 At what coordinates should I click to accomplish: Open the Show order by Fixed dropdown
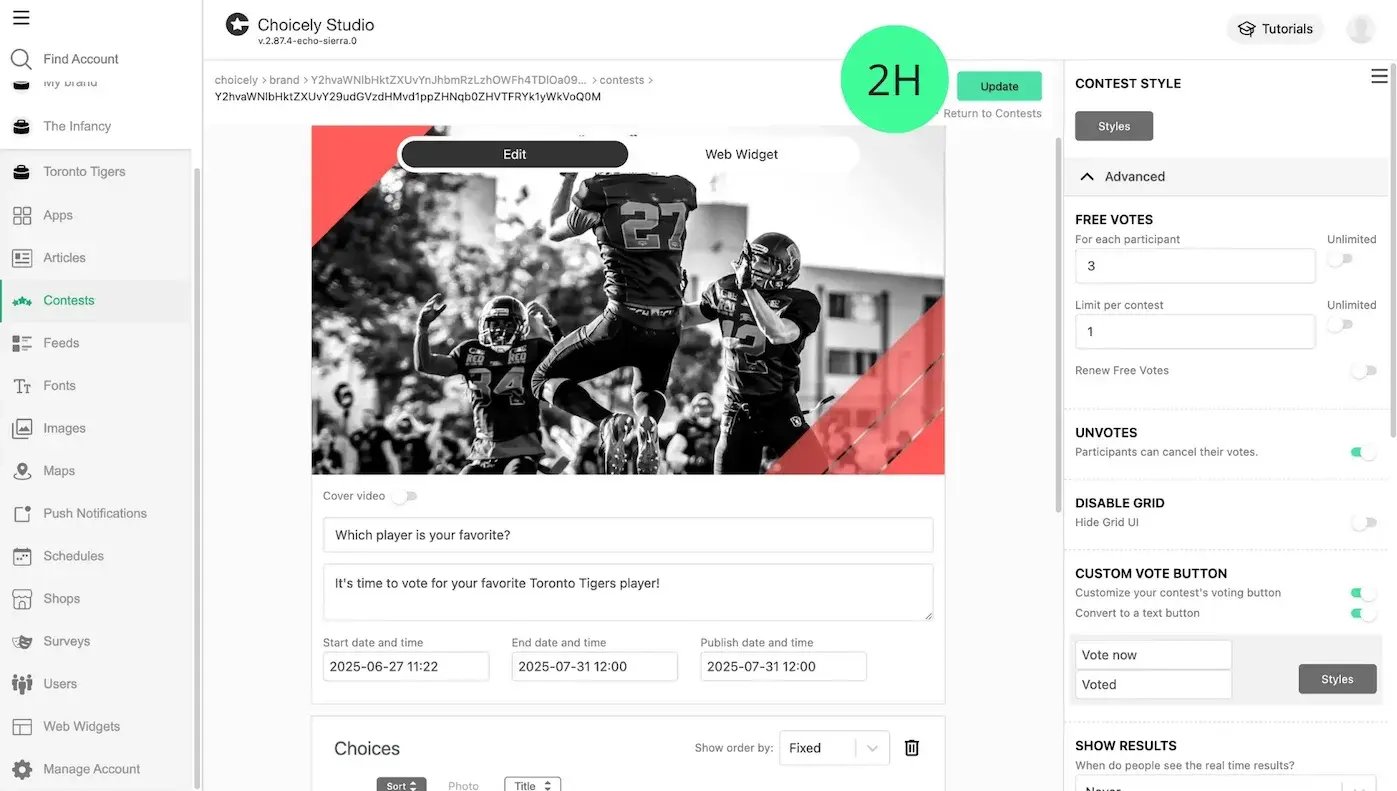click(x=834, y=748)
